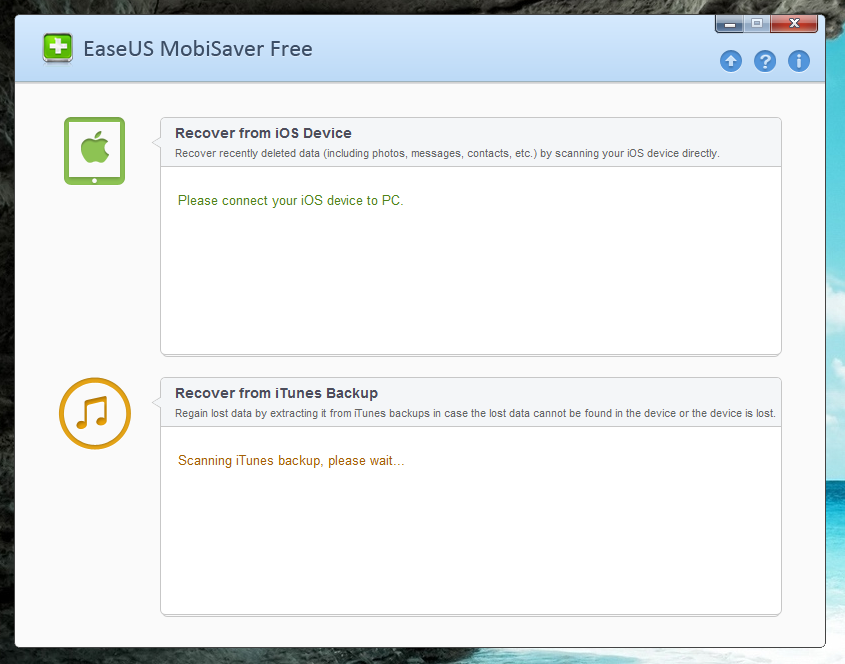Open help via the question mark icon
This screenshot has width=845, height=664.
pos(765,61)
